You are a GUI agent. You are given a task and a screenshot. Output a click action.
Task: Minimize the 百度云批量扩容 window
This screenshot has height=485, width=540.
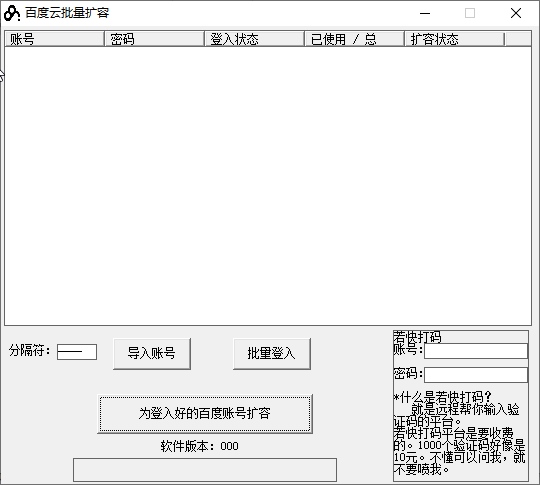click(x=425, y=13)
